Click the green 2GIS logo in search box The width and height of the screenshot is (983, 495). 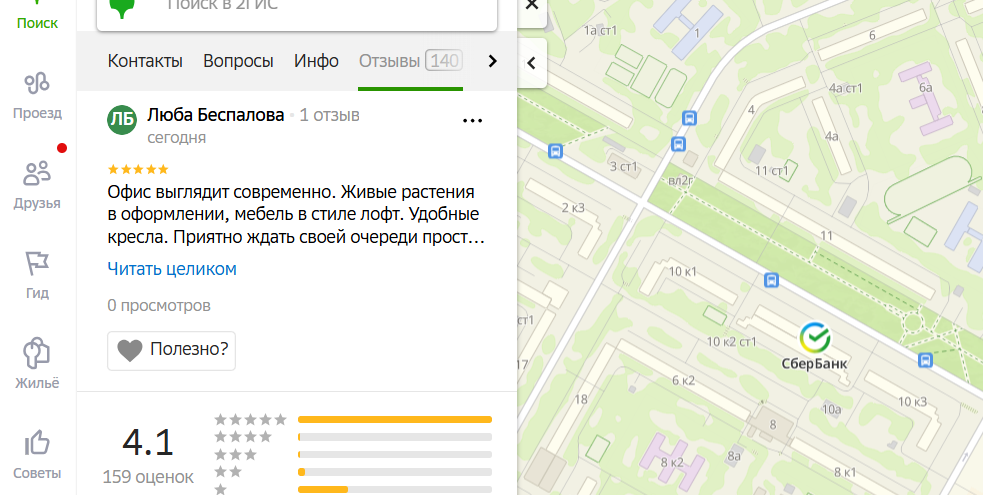(x=122, y=8)
